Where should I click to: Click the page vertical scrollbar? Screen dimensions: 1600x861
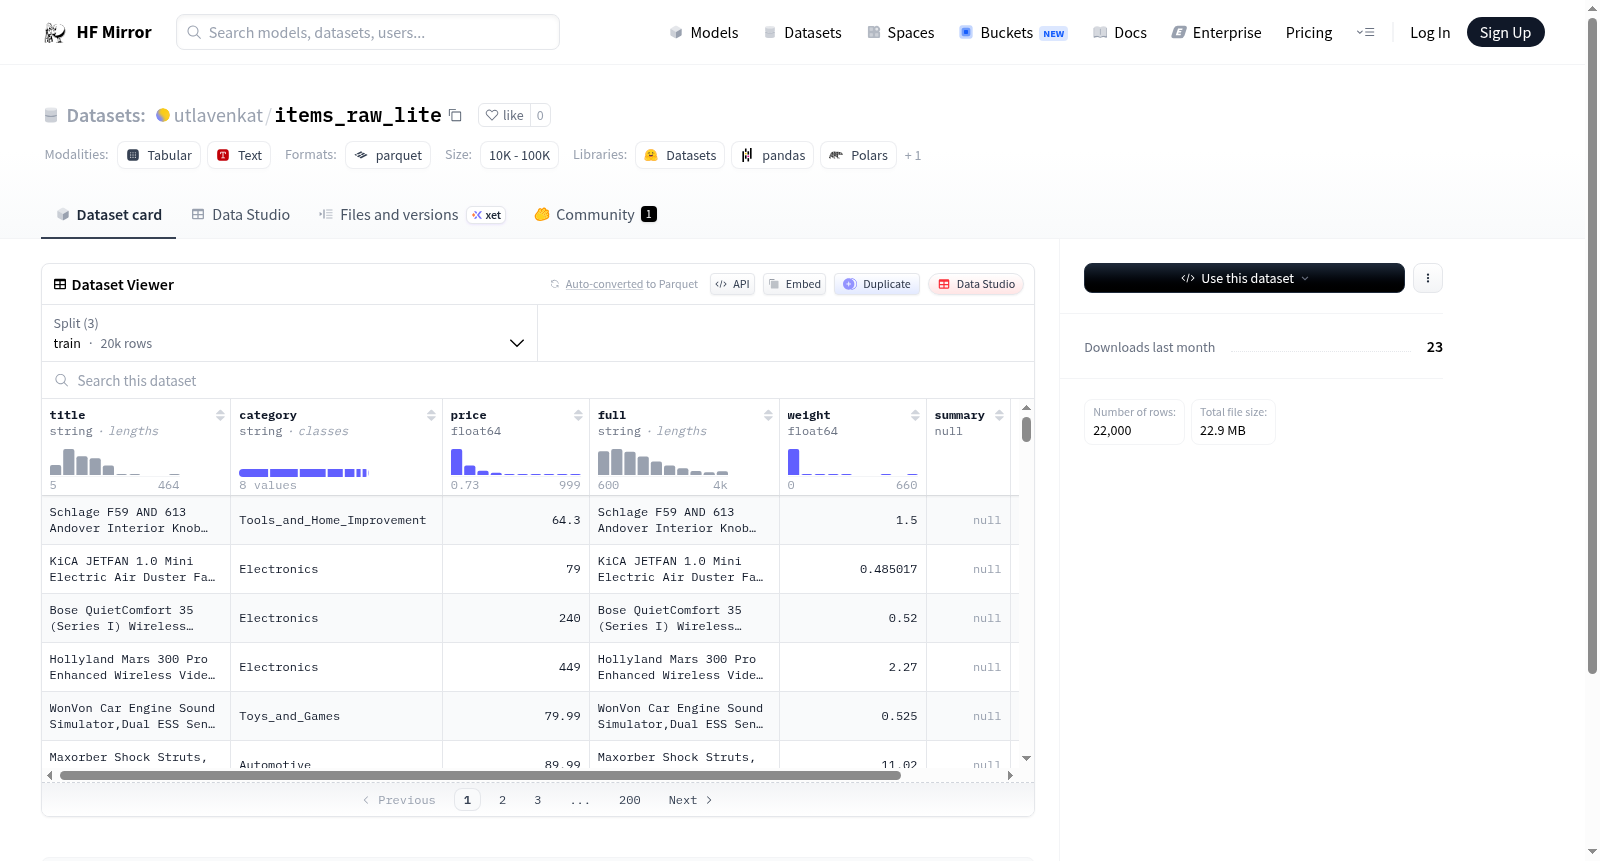1592,345
